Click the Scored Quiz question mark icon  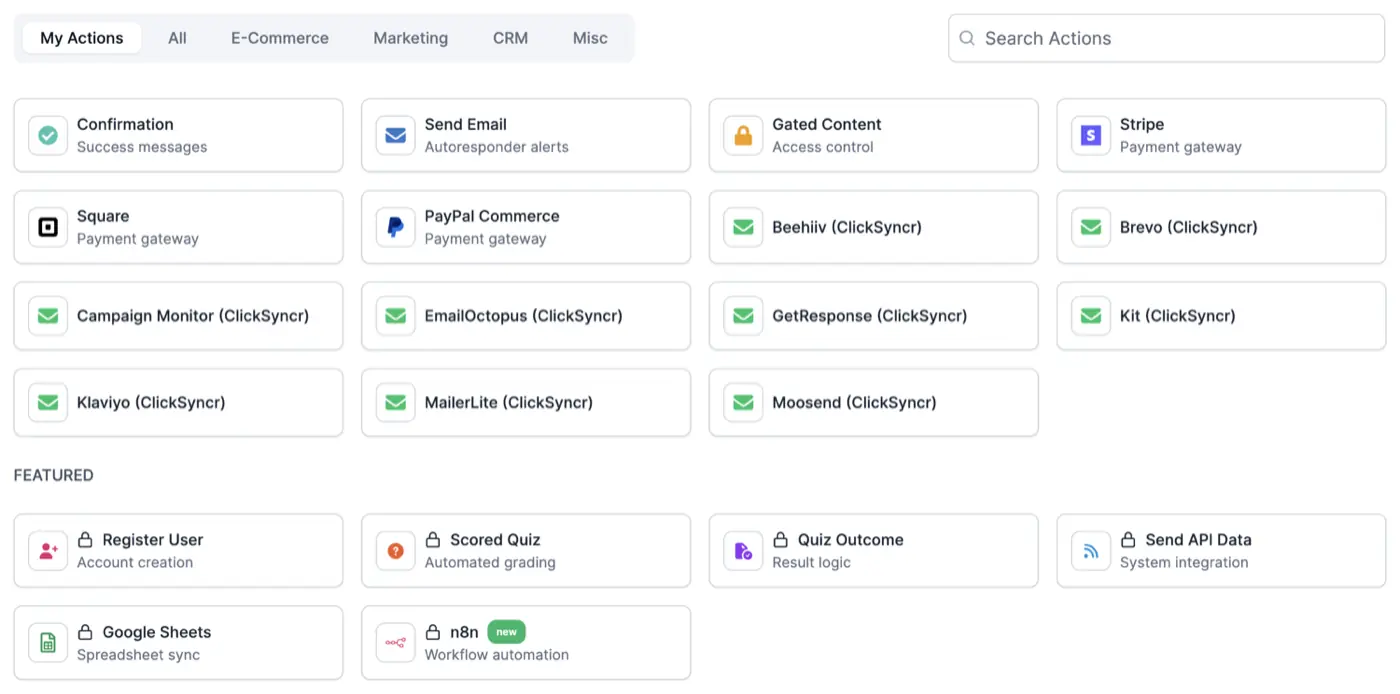(395, 551)
